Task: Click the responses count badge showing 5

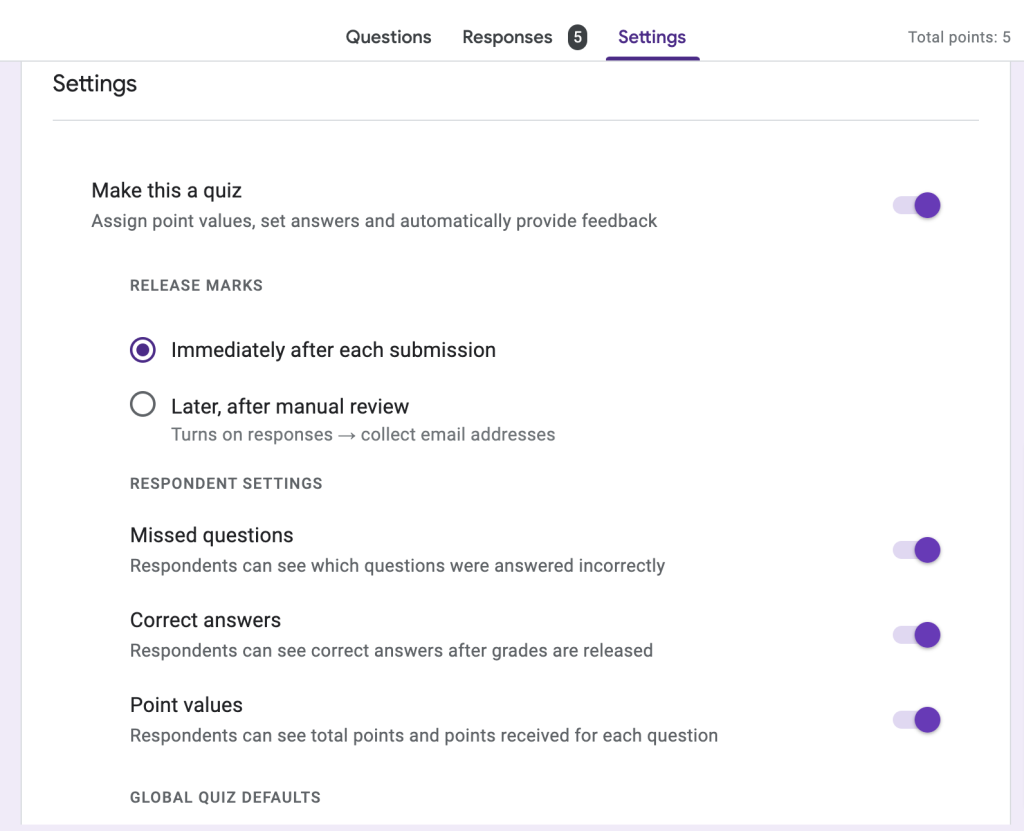Action: 577,38
